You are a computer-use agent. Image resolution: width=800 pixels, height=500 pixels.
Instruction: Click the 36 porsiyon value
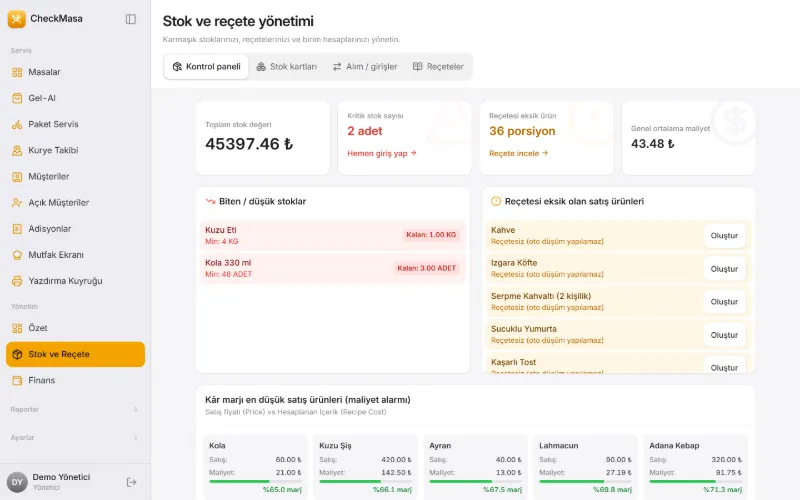[522, 132]
